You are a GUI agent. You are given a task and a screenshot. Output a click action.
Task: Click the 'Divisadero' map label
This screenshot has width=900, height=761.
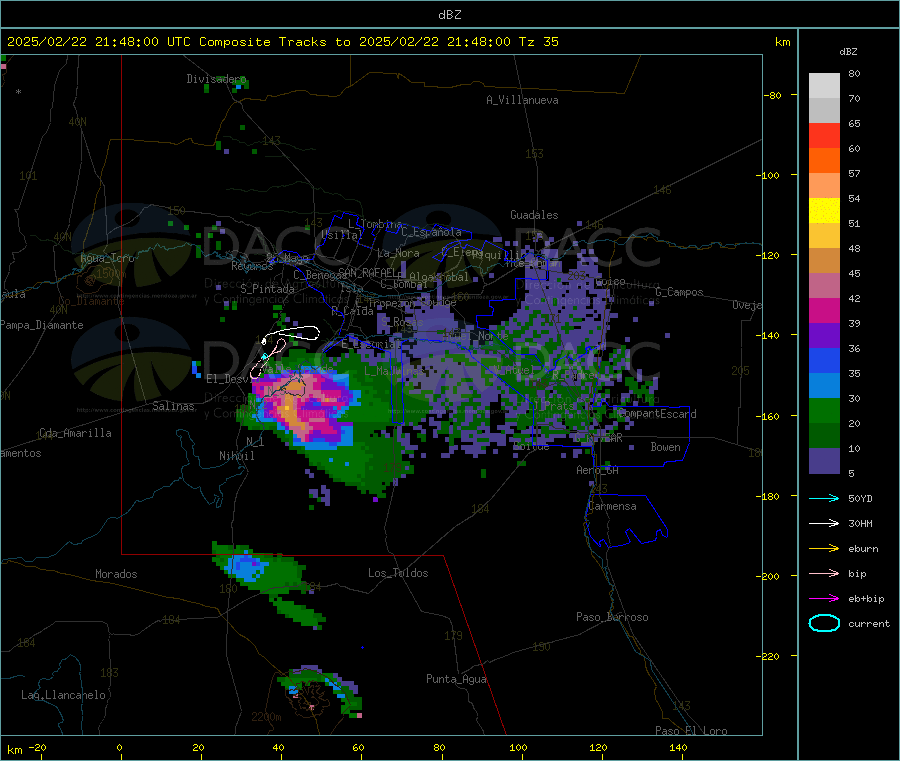click(216, 79)
